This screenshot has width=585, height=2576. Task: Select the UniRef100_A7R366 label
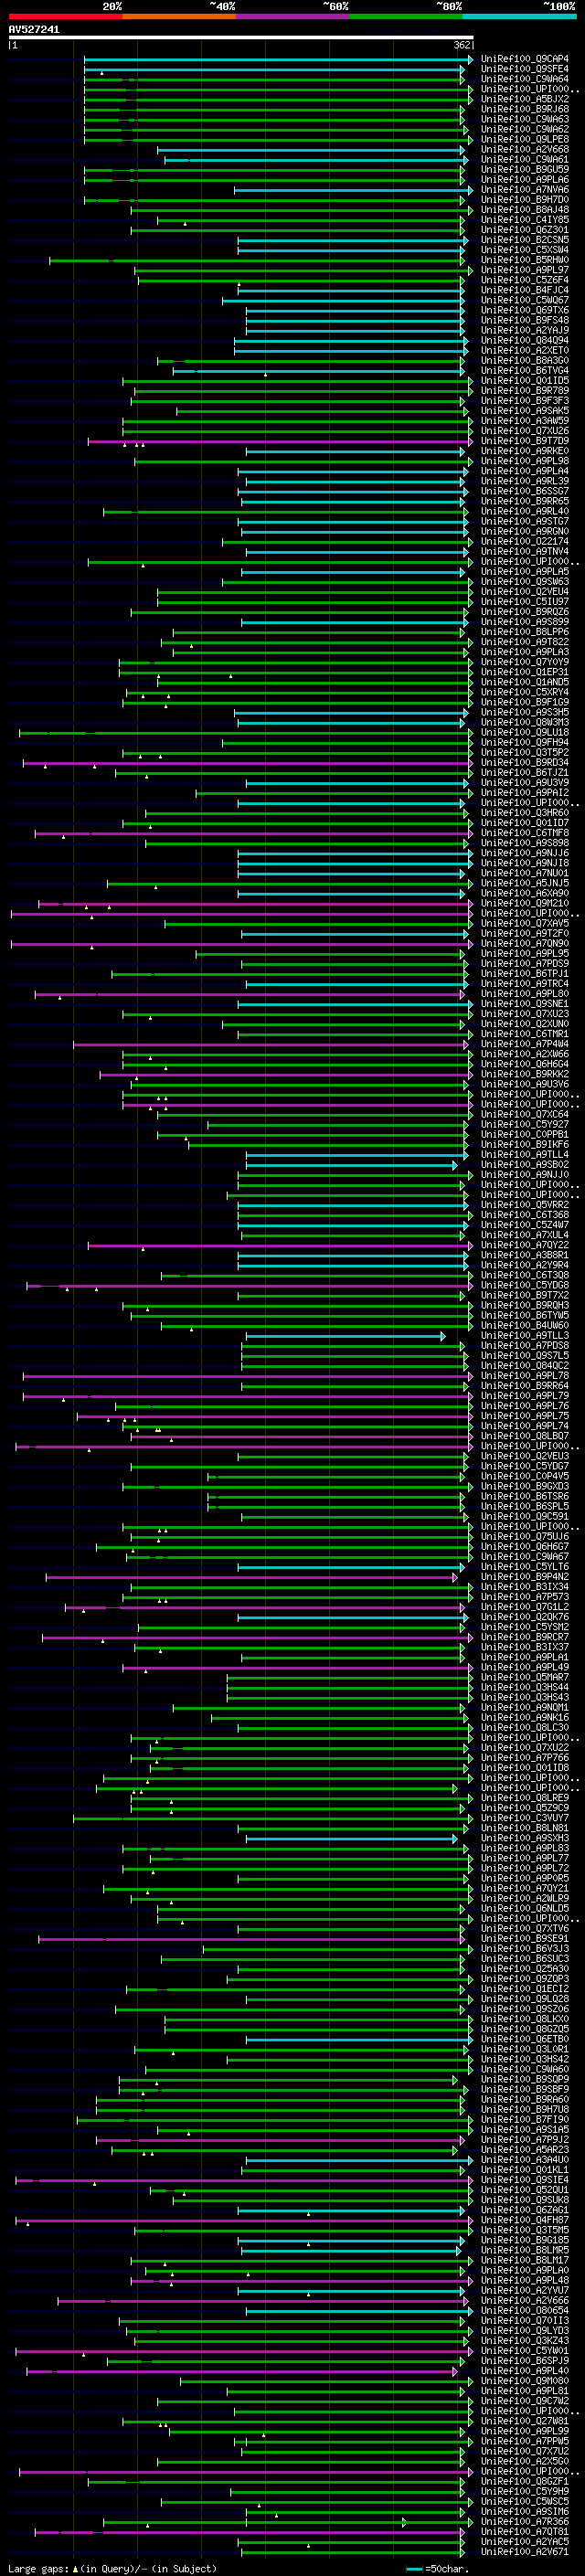click(525, 2522)
